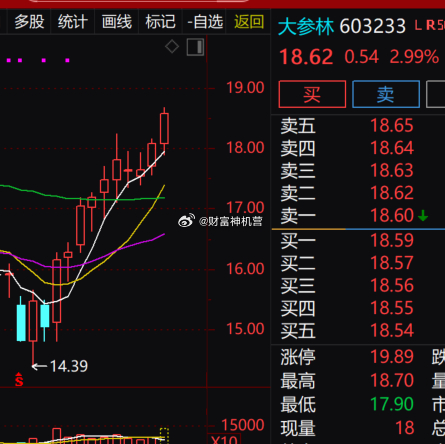Image resolution: width=445 pixels, height=444 pixels.
Task: Click the 涨停 limit-up value 19.89
Action: pos(392,357)
